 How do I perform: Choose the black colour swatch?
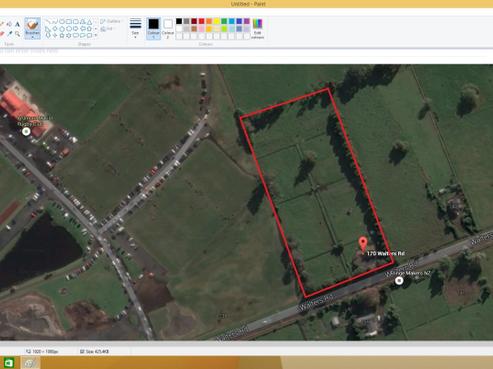point(179,21)
